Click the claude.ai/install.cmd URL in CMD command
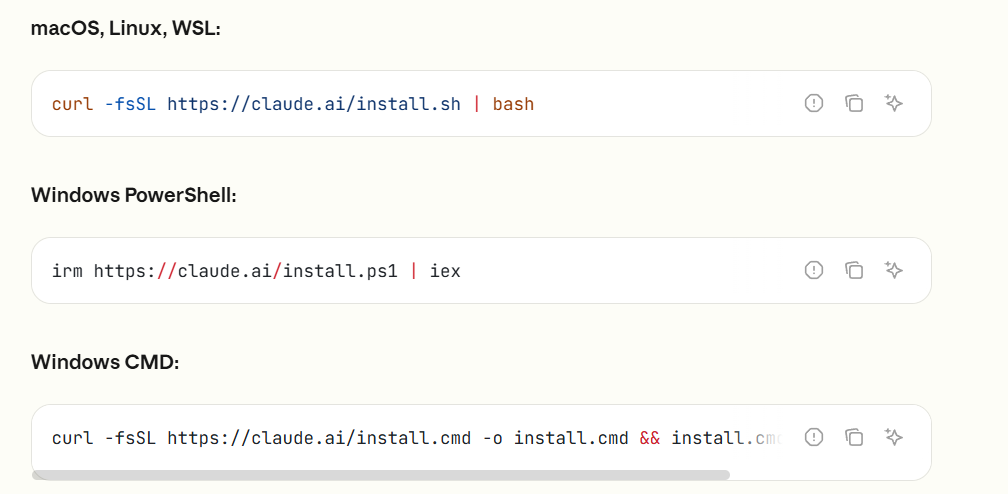Image resolution: width=1008 pixels, height=494 pixels. [319, 438]
